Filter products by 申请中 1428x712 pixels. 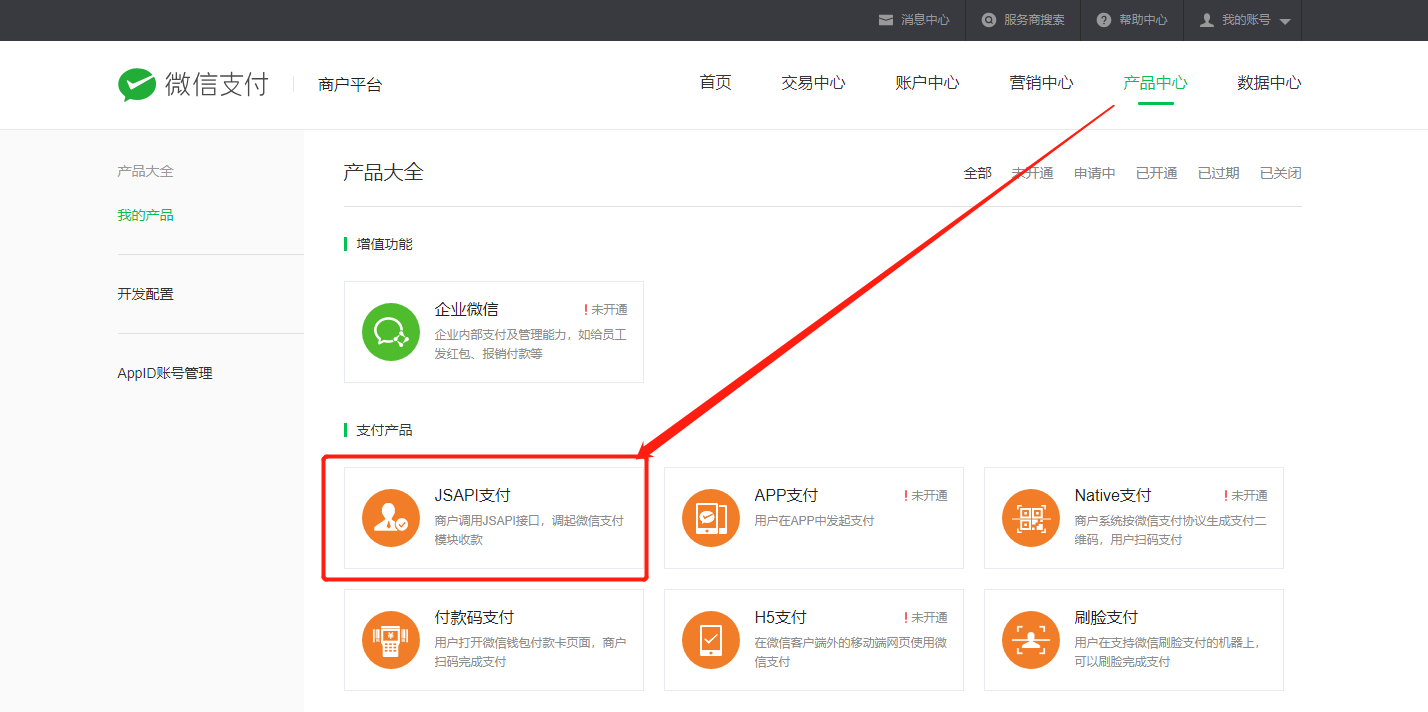(1094, 173)
